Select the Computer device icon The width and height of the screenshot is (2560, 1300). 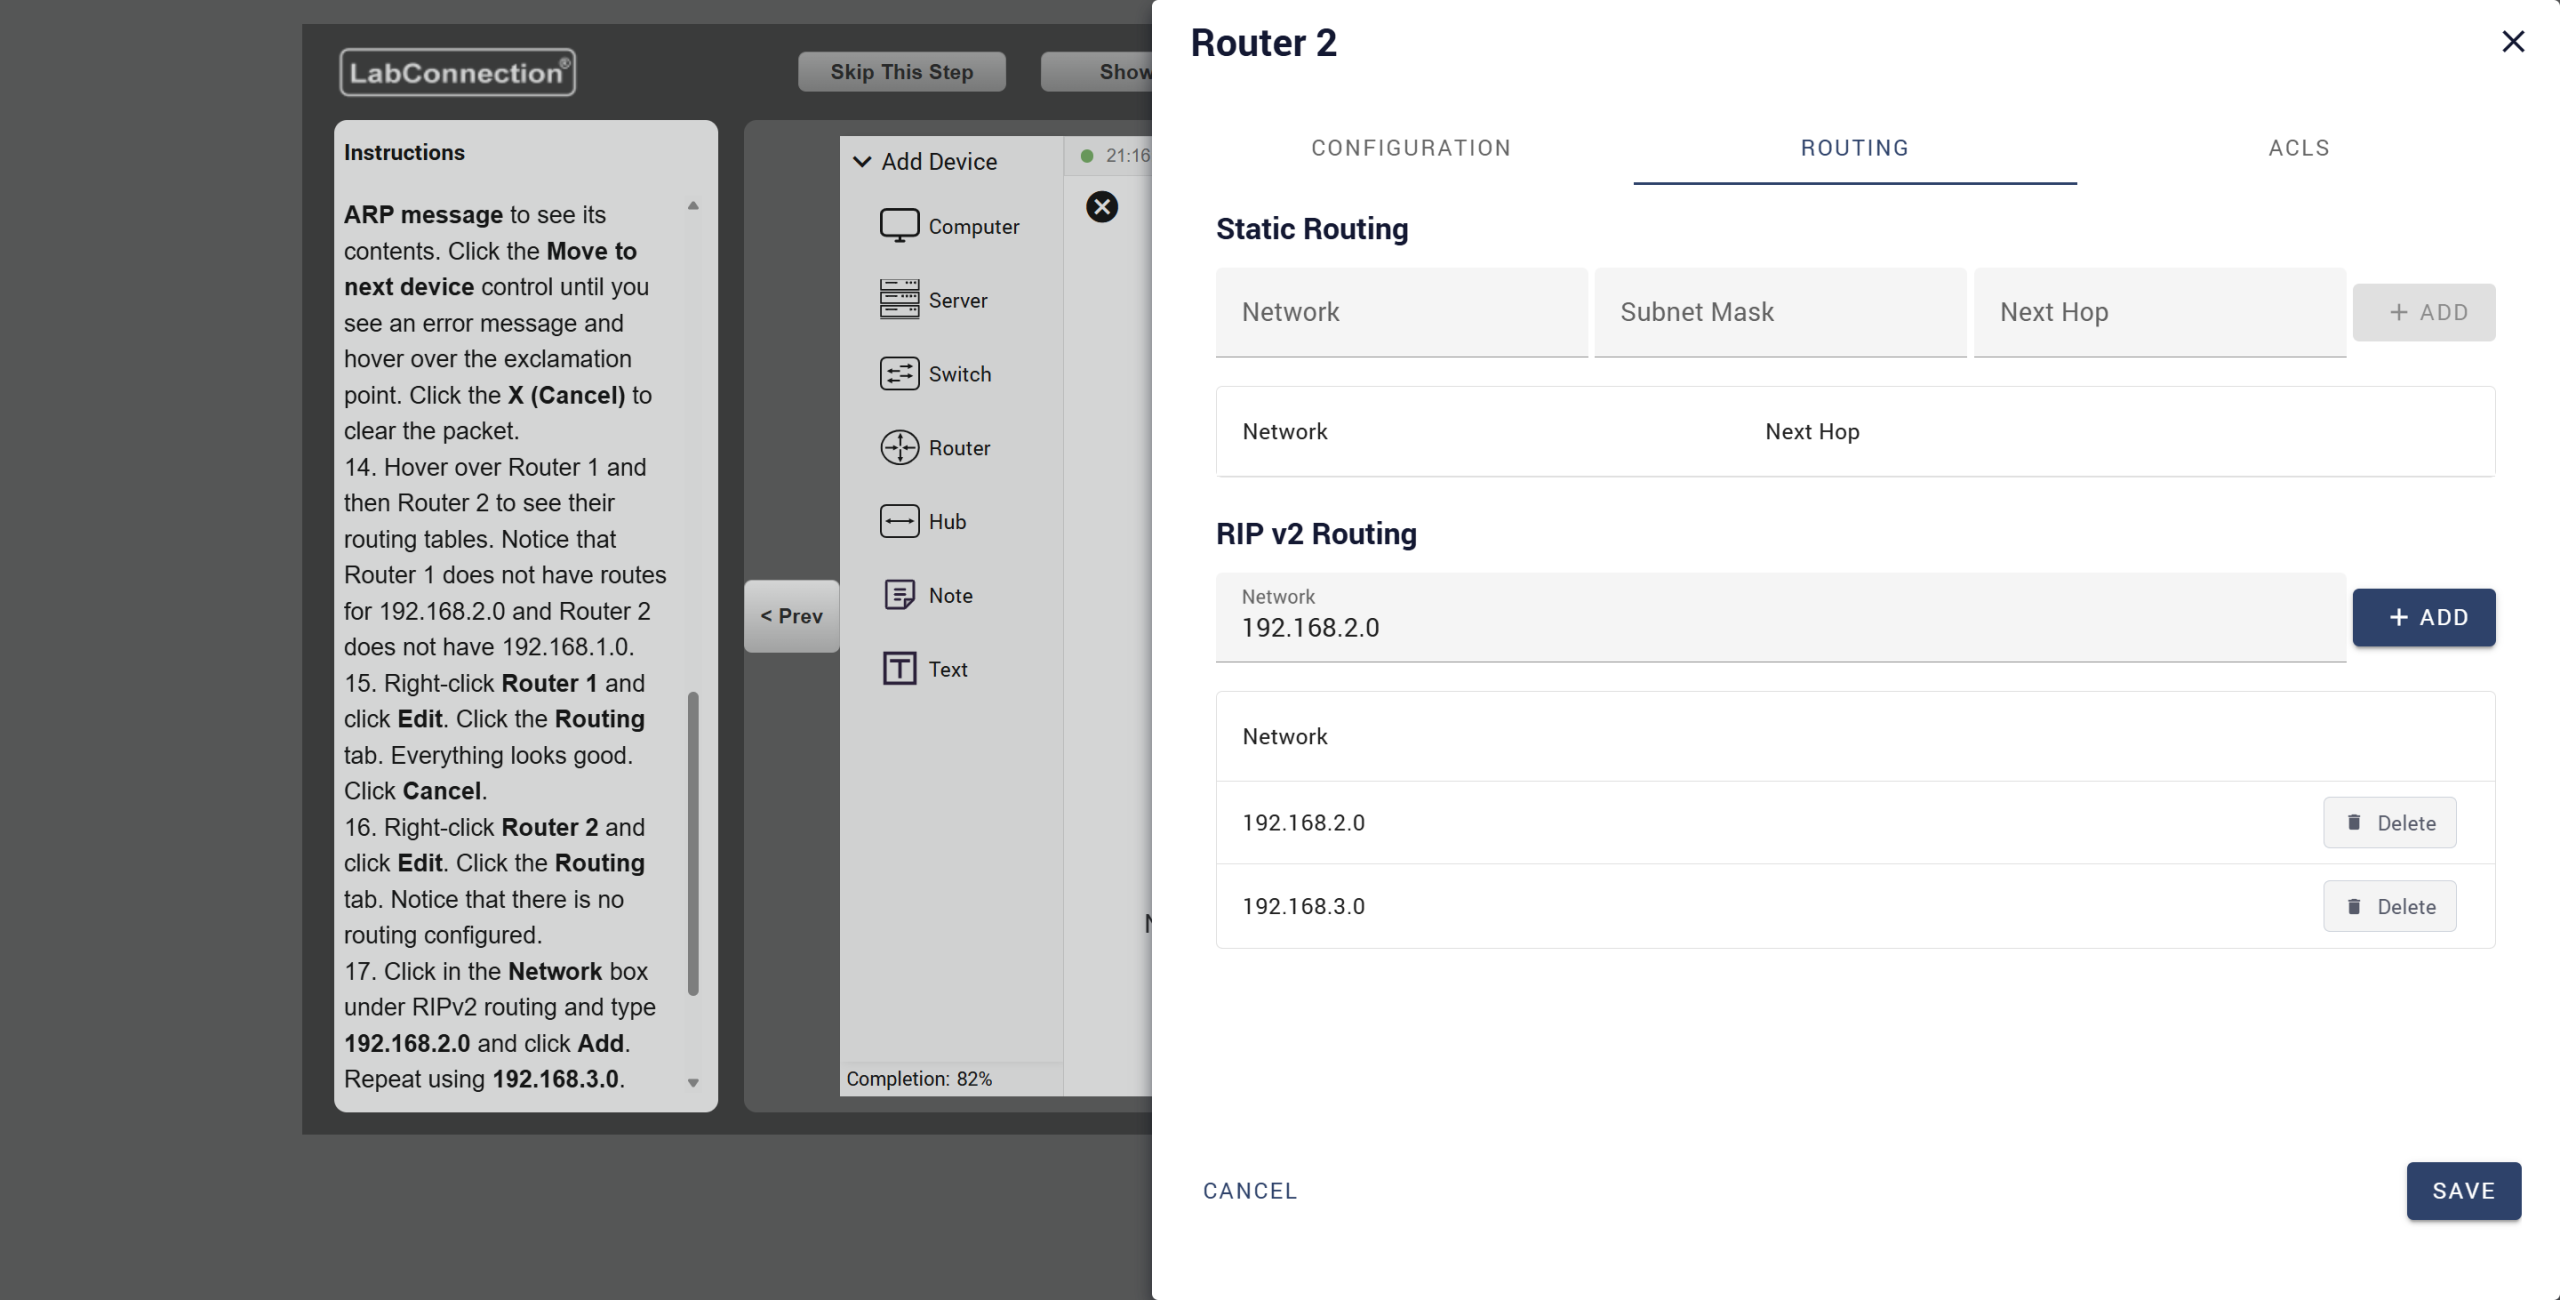(x=899, y=226)
